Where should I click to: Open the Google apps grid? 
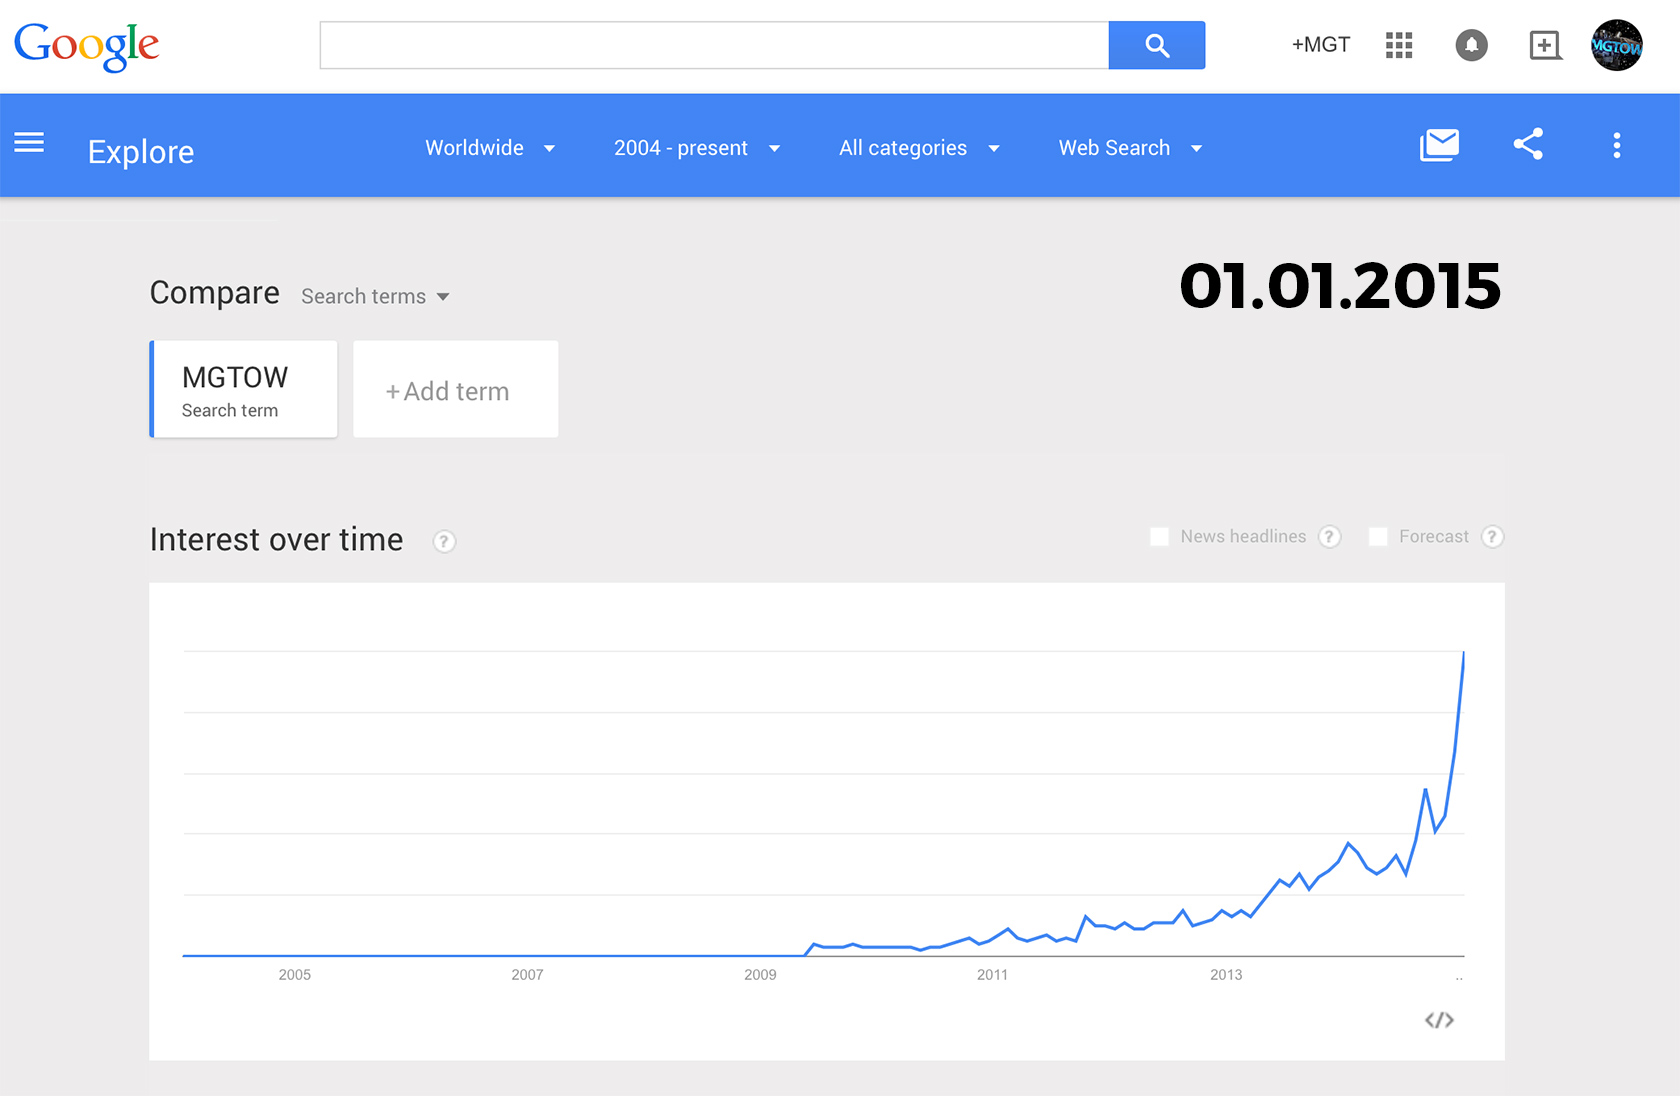(x=1399, y=45)
